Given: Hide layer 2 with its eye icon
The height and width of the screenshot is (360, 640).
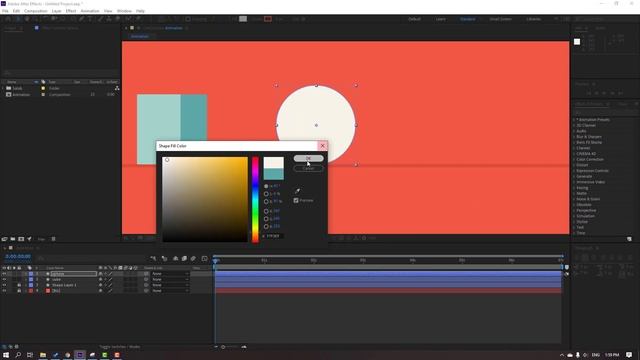Looking at the screenshot, I should click(4, 280).
